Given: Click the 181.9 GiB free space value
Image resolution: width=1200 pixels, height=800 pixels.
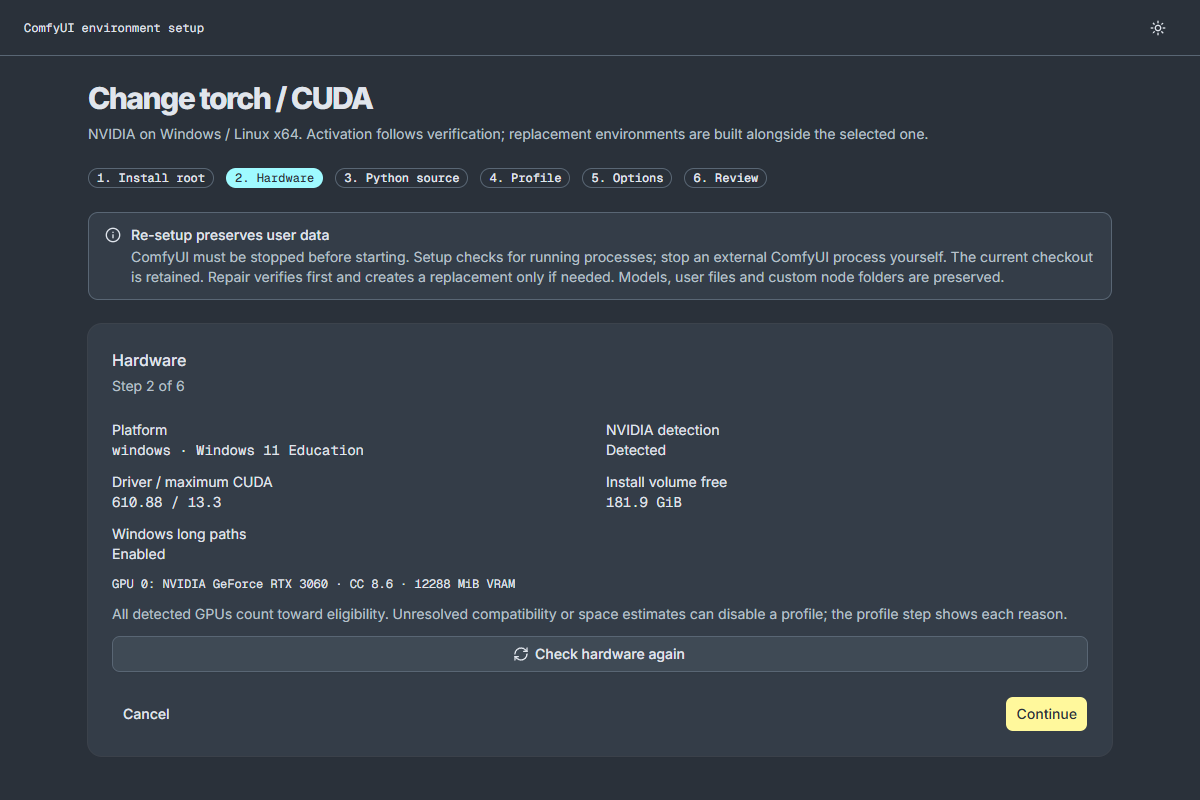Looking at the screenshot, I should click(x=644, y=502).
